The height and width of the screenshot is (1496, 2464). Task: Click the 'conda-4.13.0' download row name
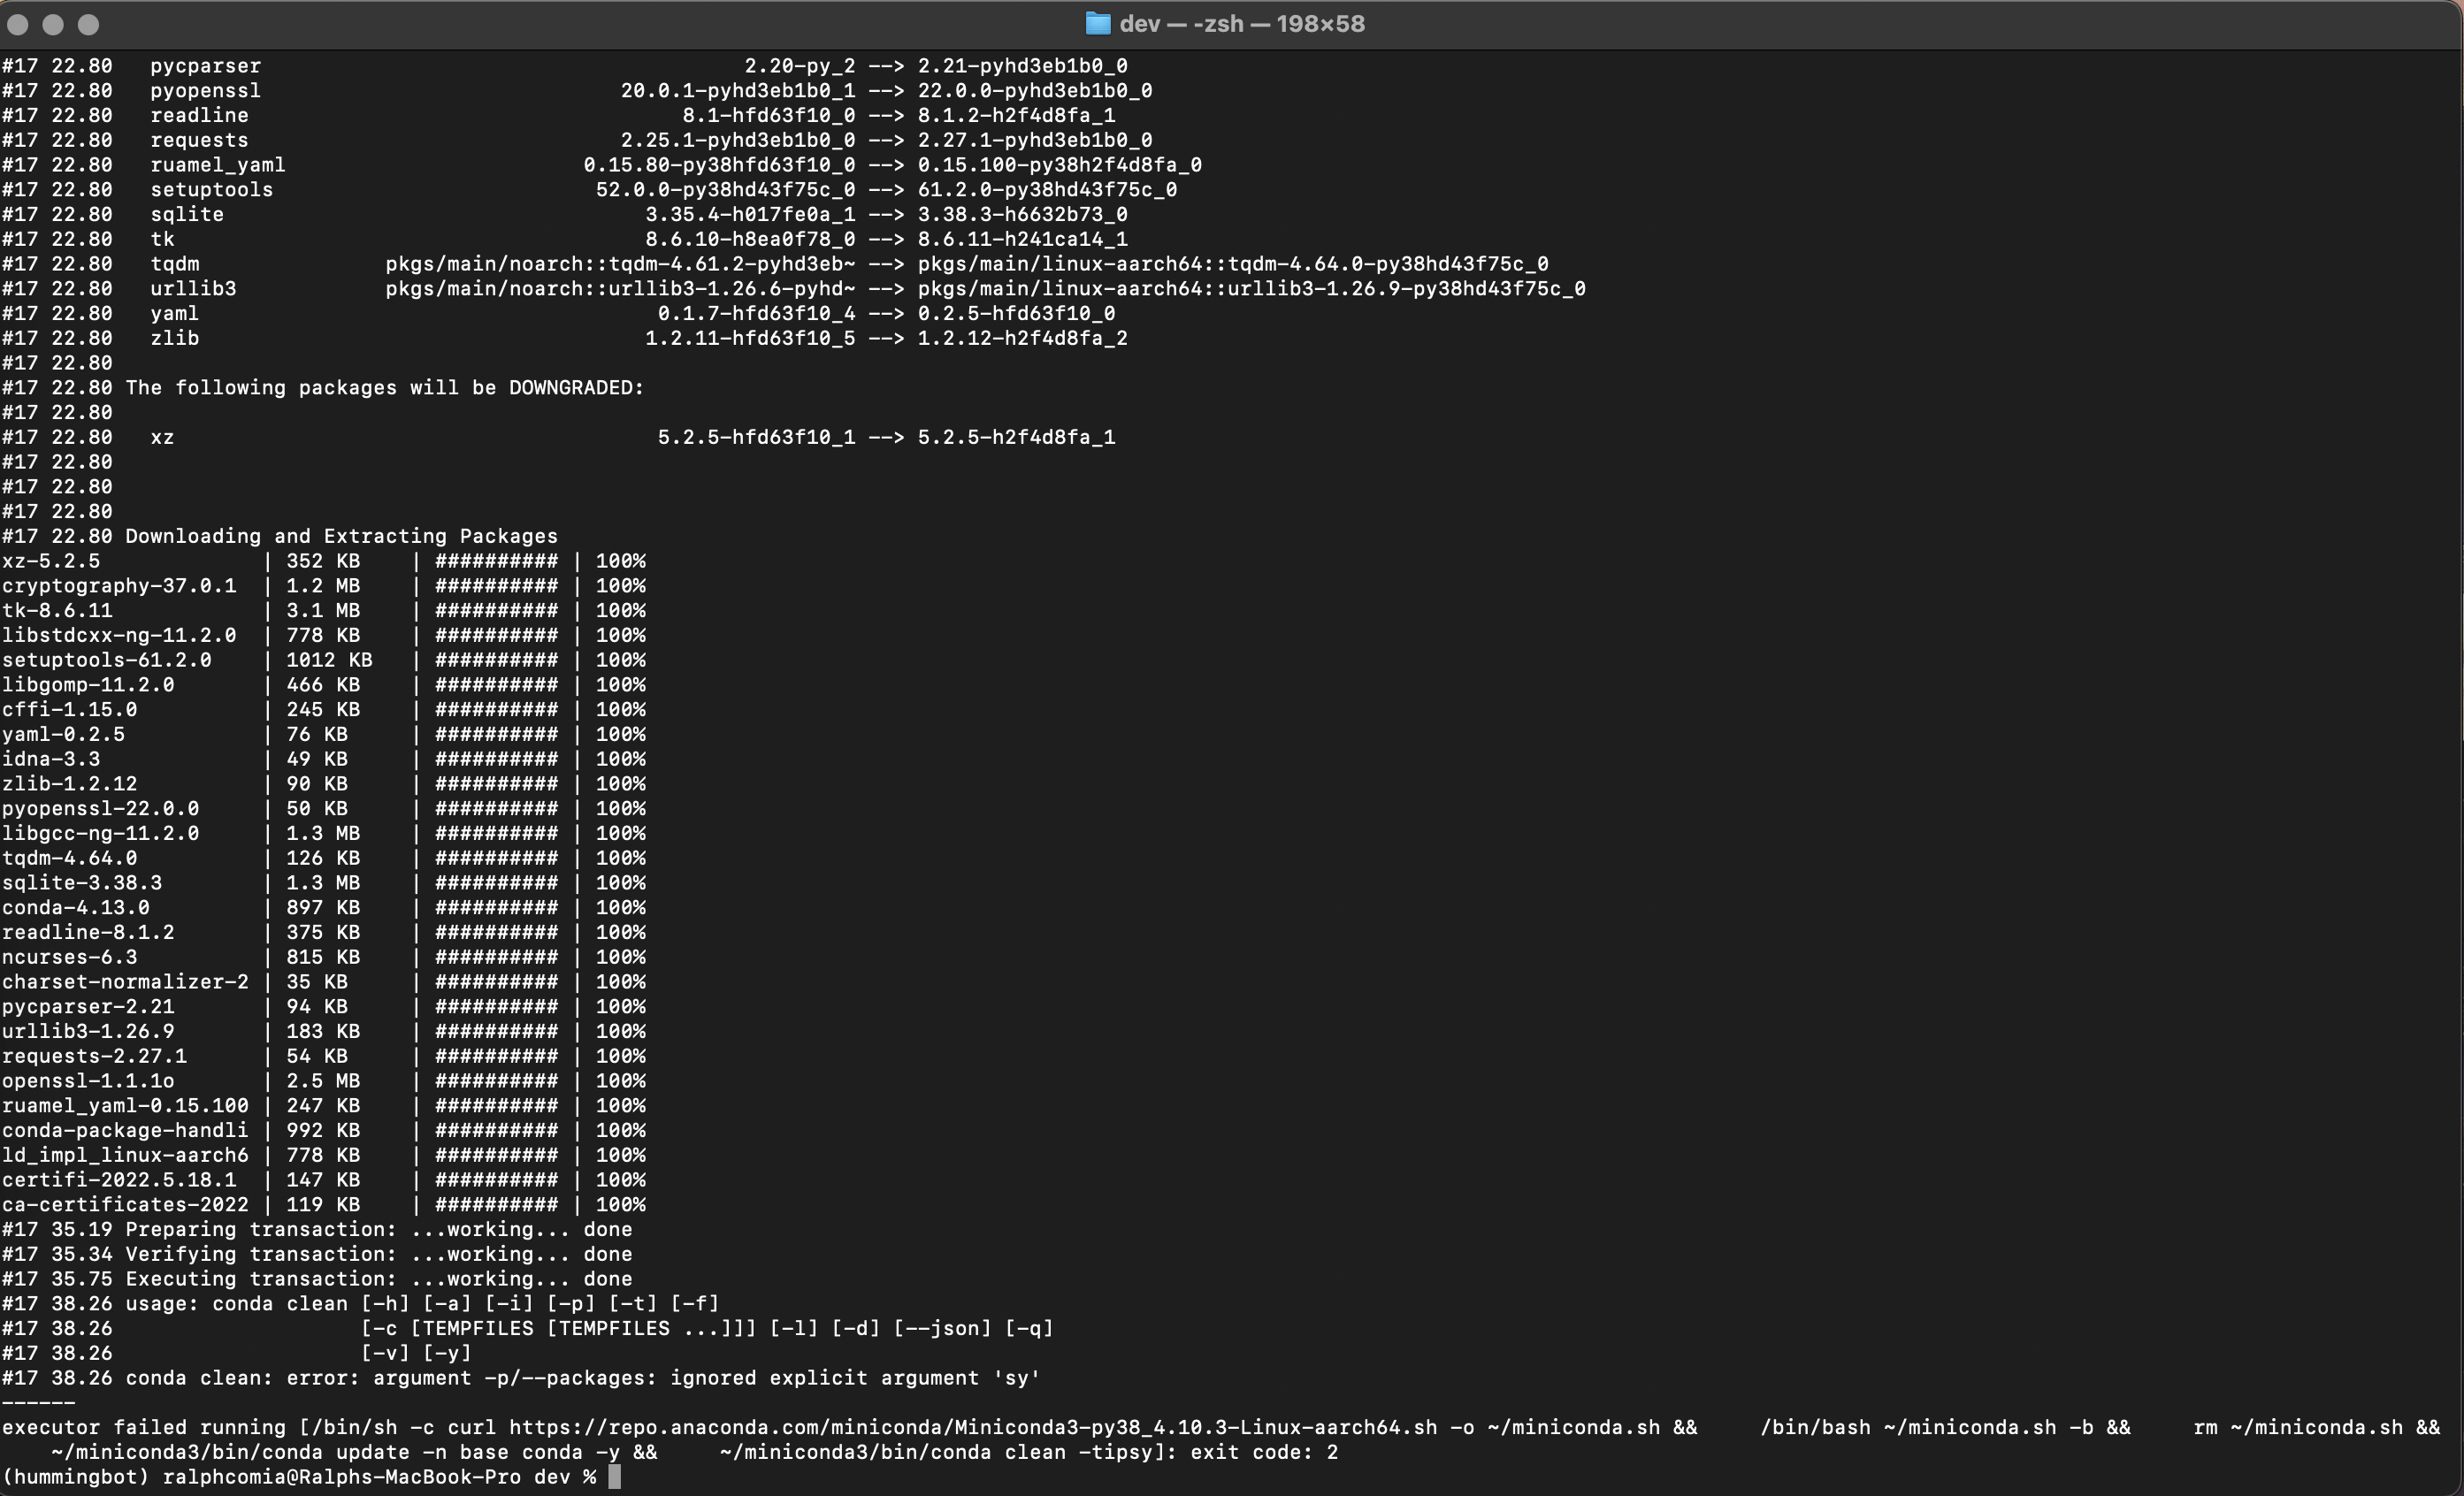[x=76, y=908]
